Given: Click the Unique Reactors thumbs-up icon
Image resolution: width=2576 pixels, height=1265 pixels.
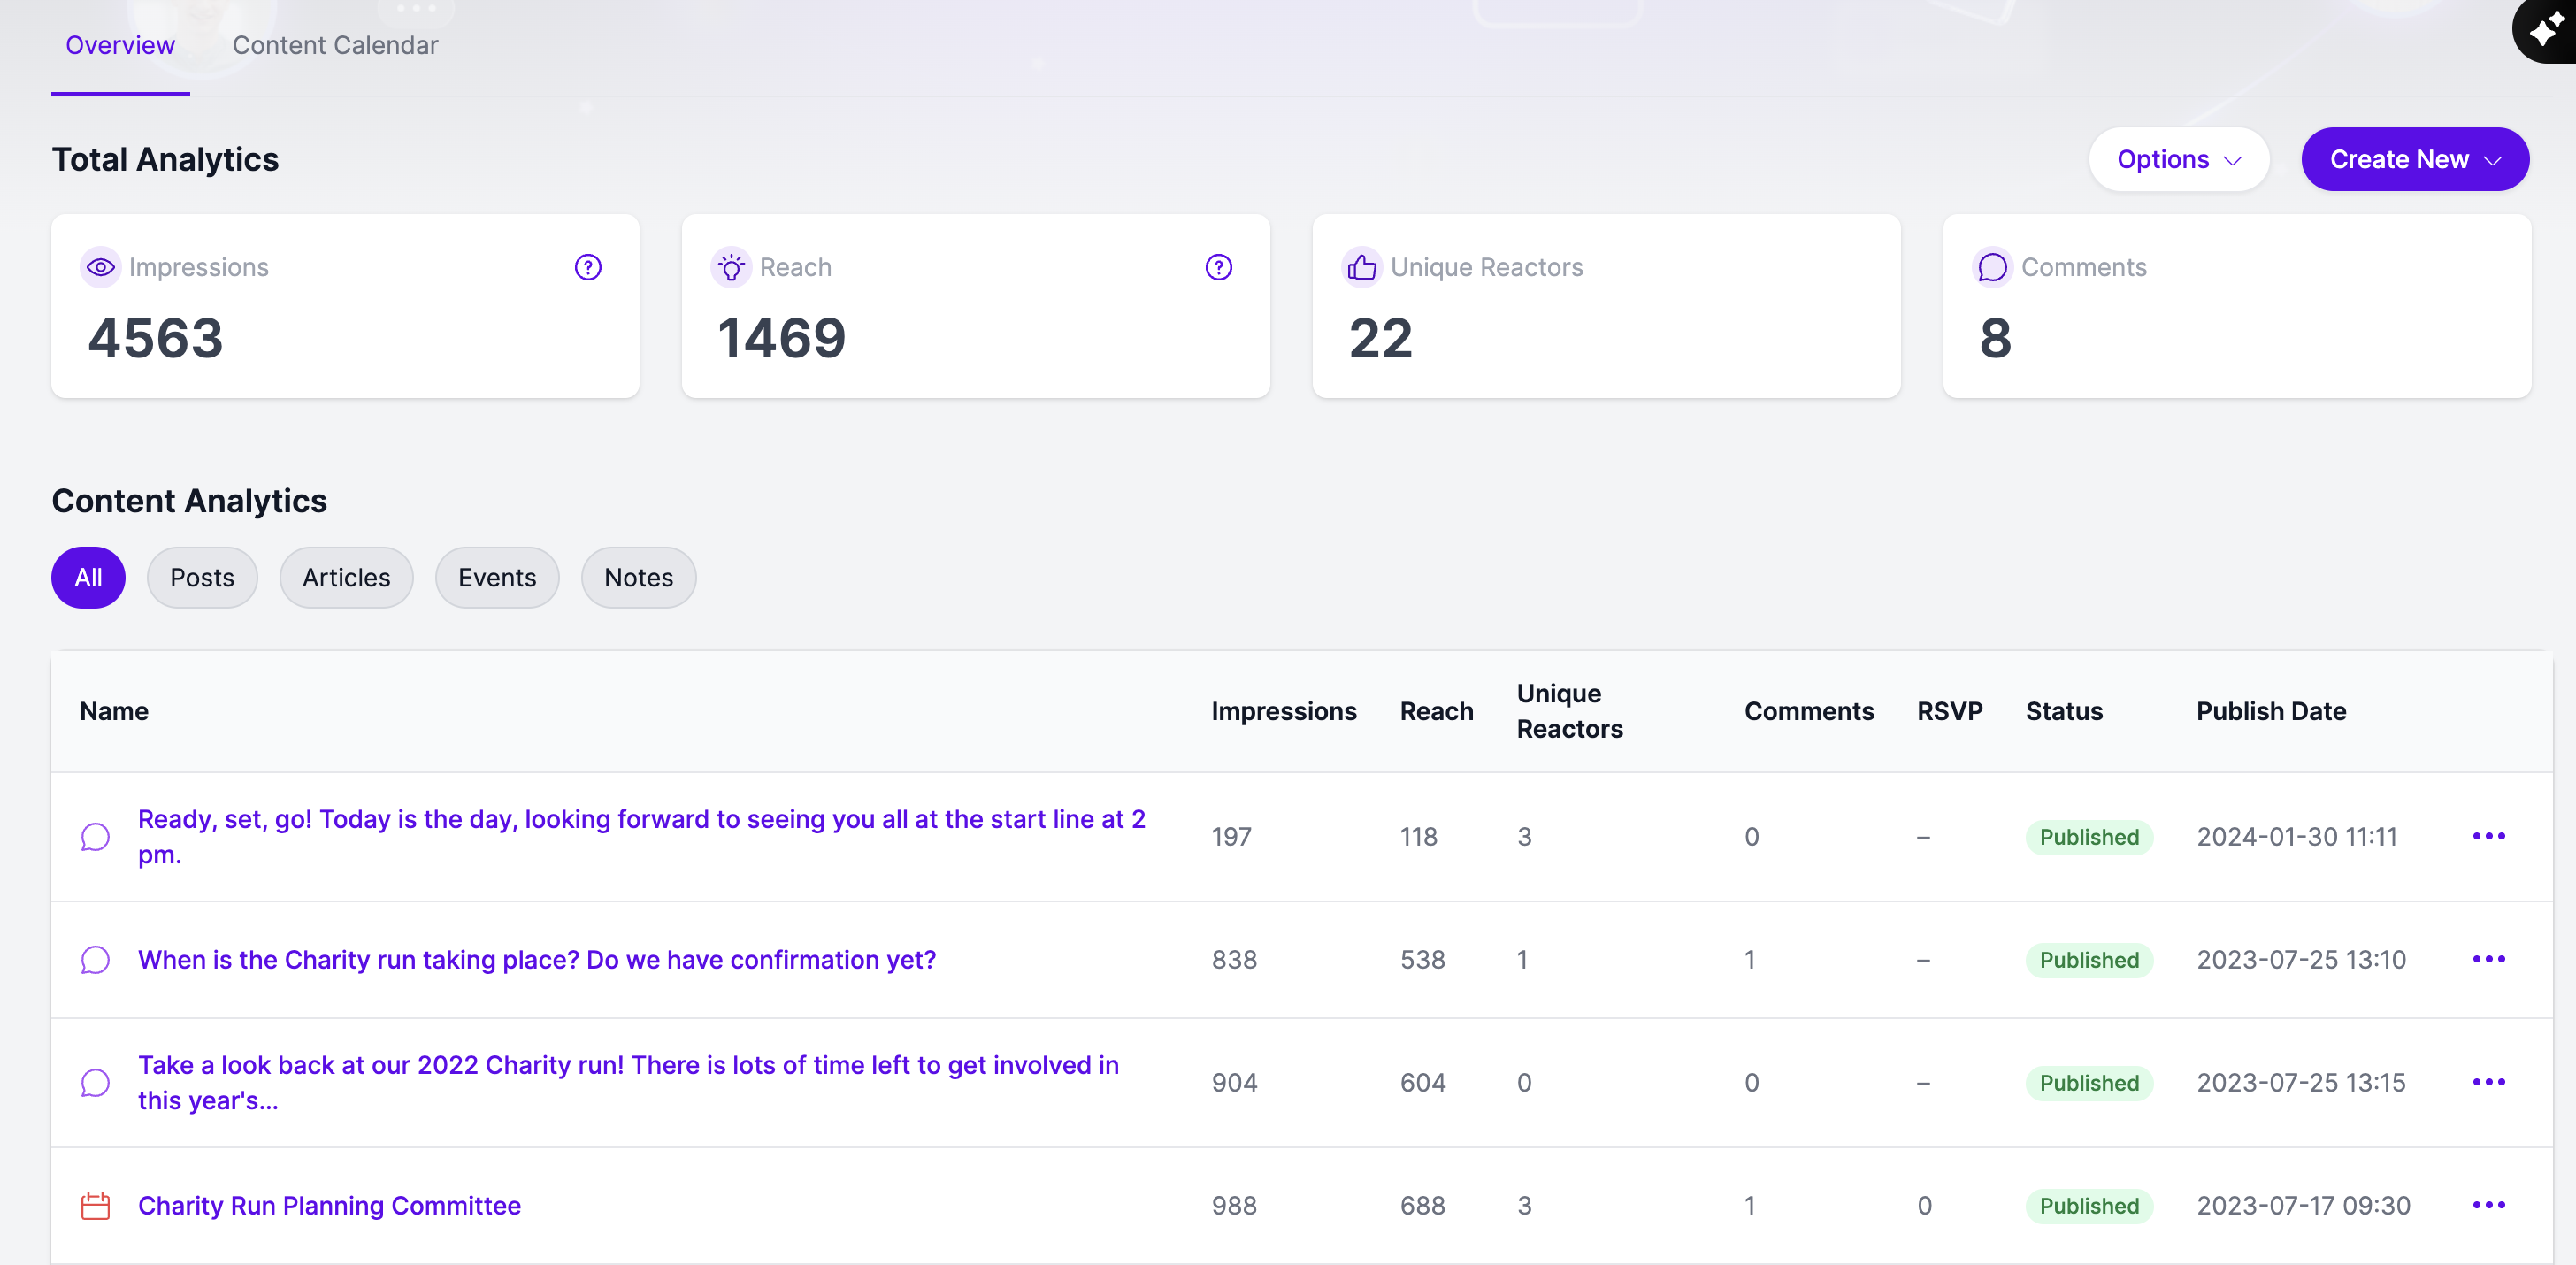Looking at the screenshot, I should coord(1361,267).
